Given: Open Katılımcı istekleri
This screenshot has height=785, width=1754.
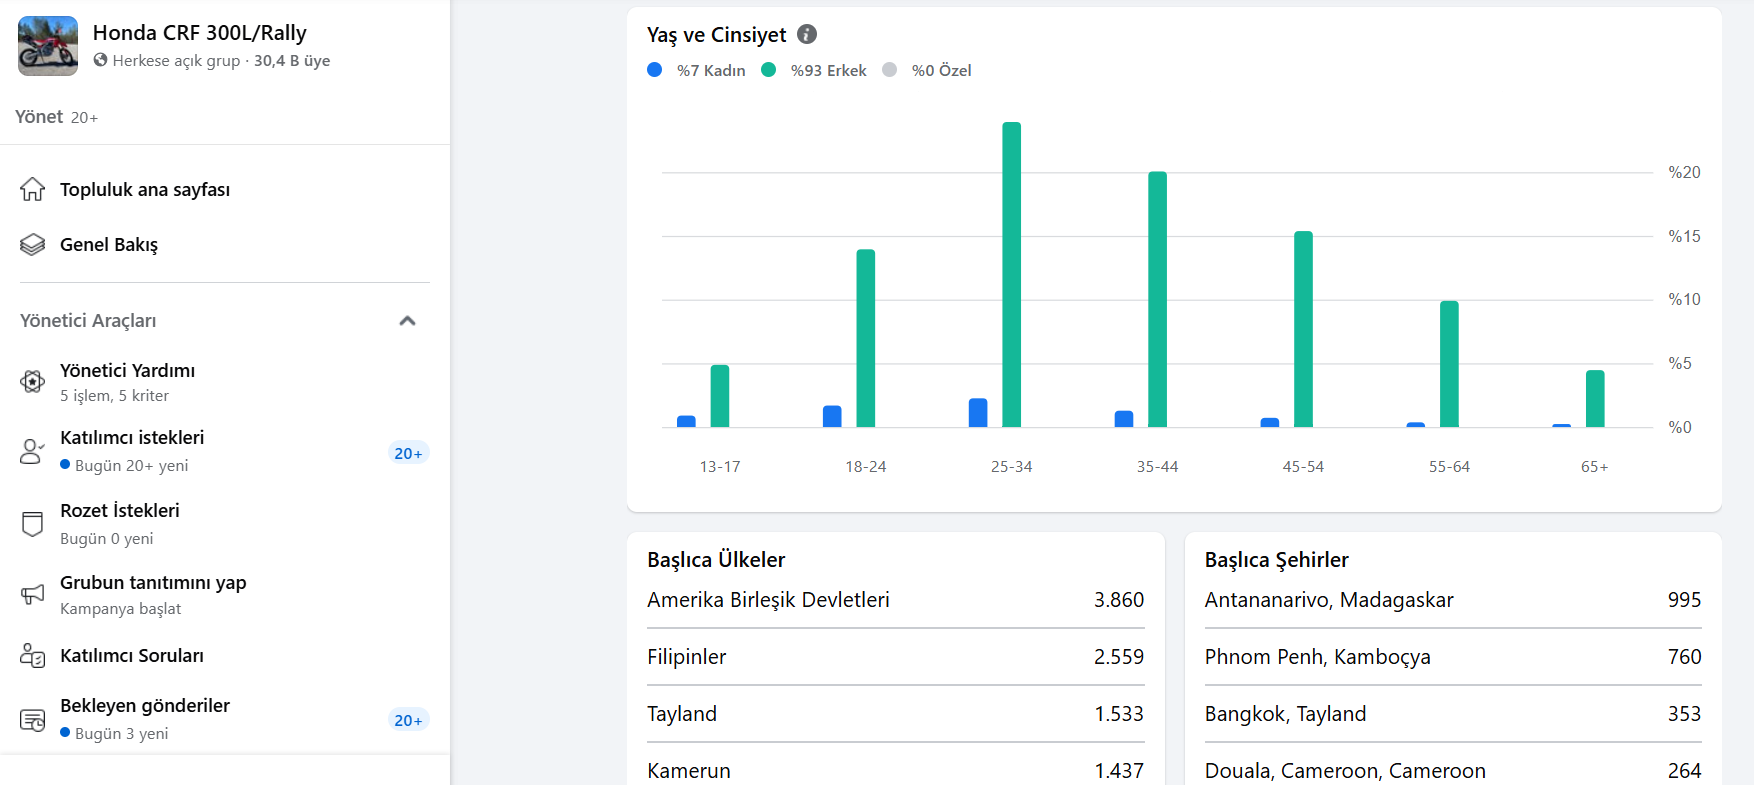Looking at the screenshot, I should tap(225, 451).
